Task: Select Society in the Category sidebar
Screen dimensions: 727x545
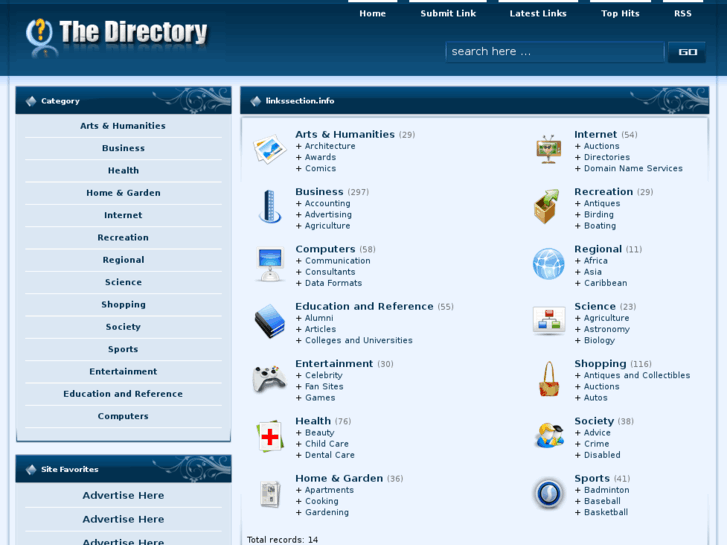Action: 123,327
